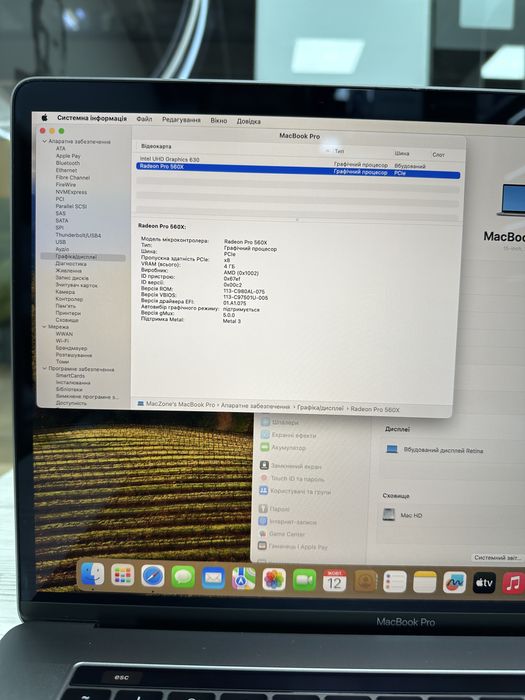Open Mail app in the Dock
The height and width of the screenshot is (700, 525).
[x=213, y=578]
